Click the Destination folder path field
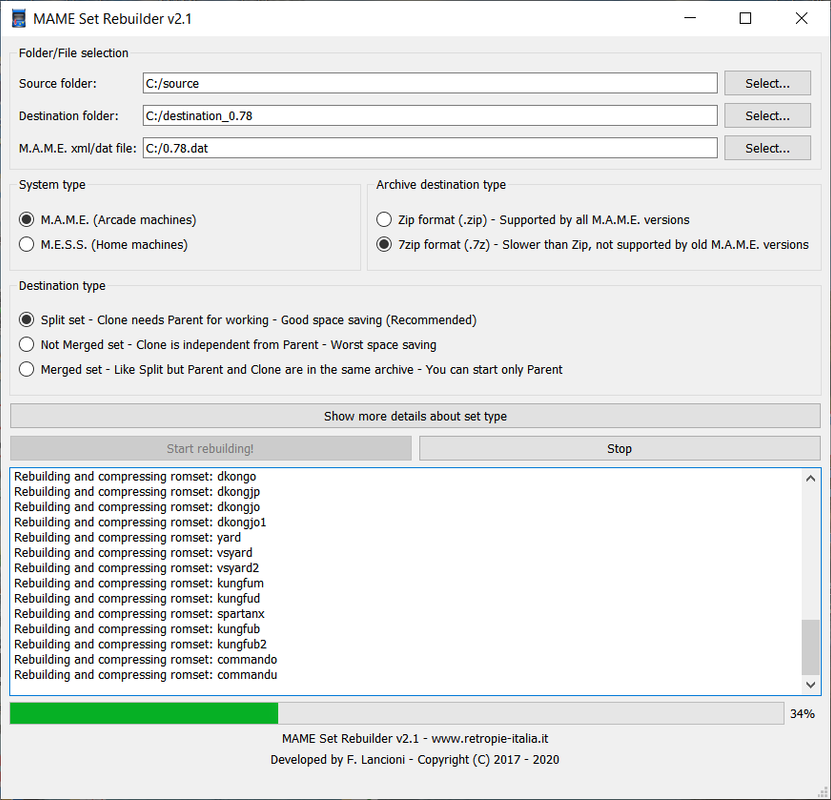Image resolution: width=831 pixels, height=800 pixels. click(430, 115)
